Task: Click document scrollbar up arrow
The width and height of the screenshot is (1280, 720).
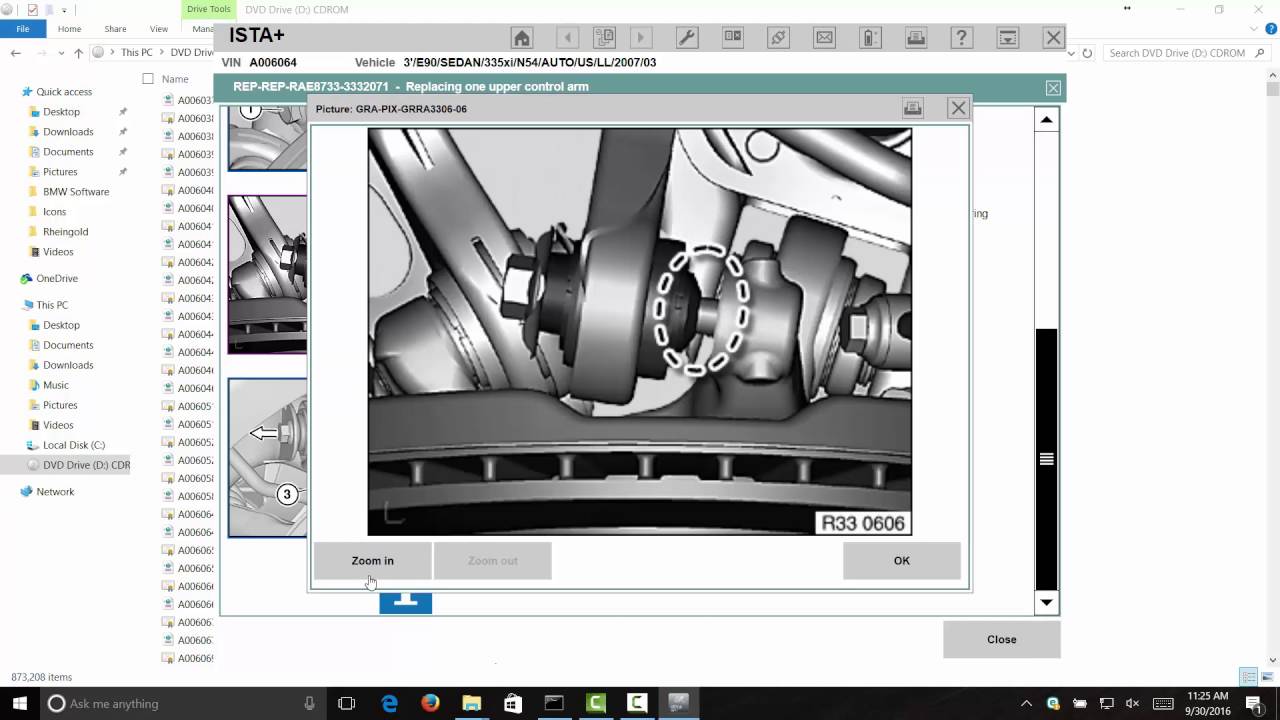Action: pos(1047,120)
